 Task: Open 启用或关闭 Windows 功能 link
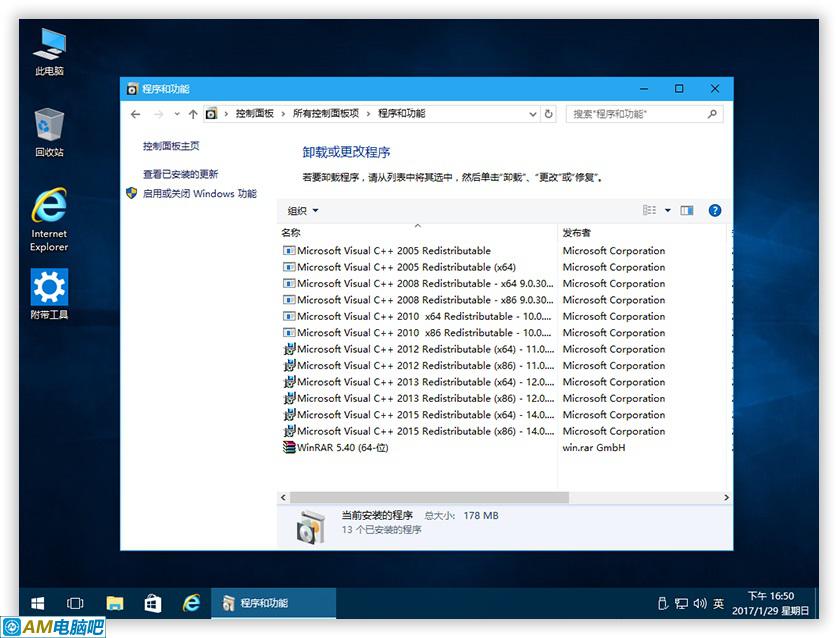pos(199,193)
